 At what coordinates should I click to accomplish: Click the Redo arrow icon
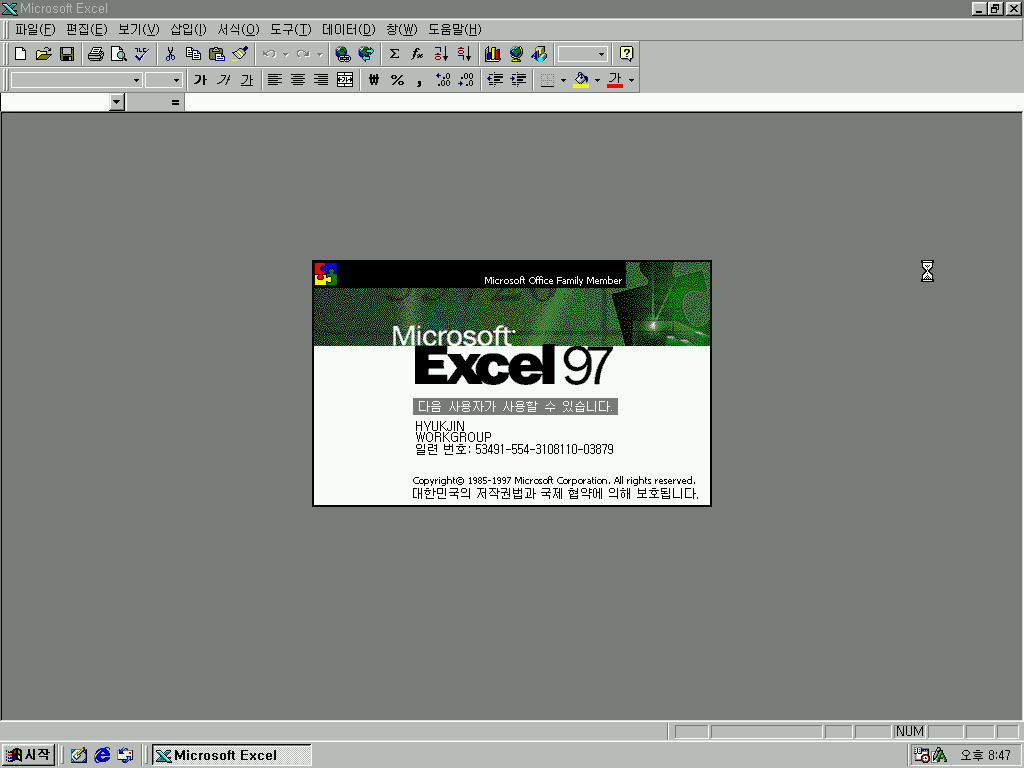pyautogui.click(x=303, y=54)
